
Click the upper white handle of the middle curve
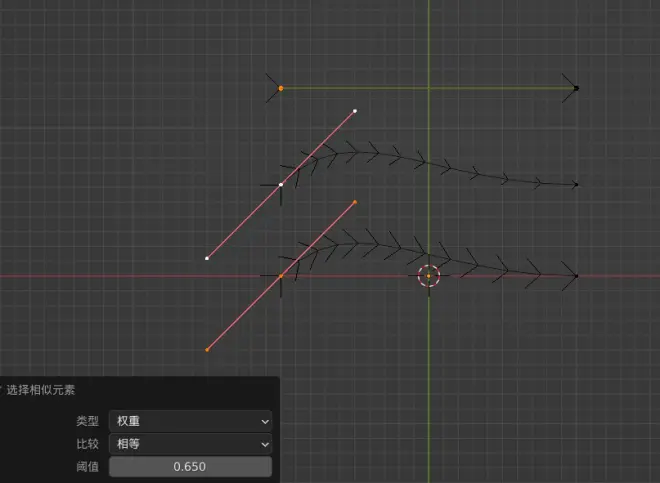click(x=355, y=111)
